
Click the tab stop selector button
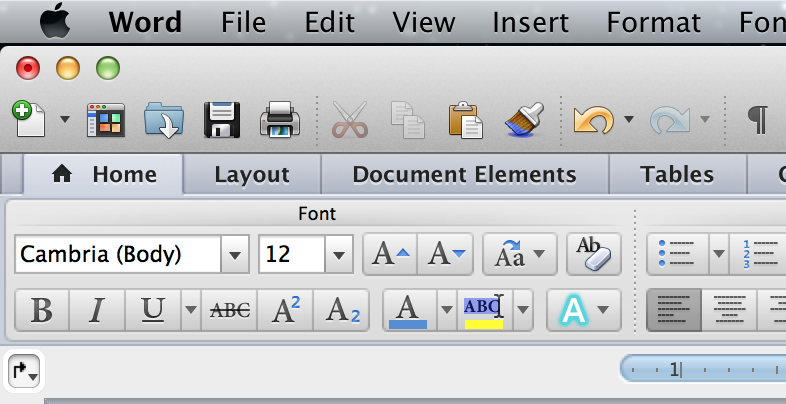(x=24, y=371)
